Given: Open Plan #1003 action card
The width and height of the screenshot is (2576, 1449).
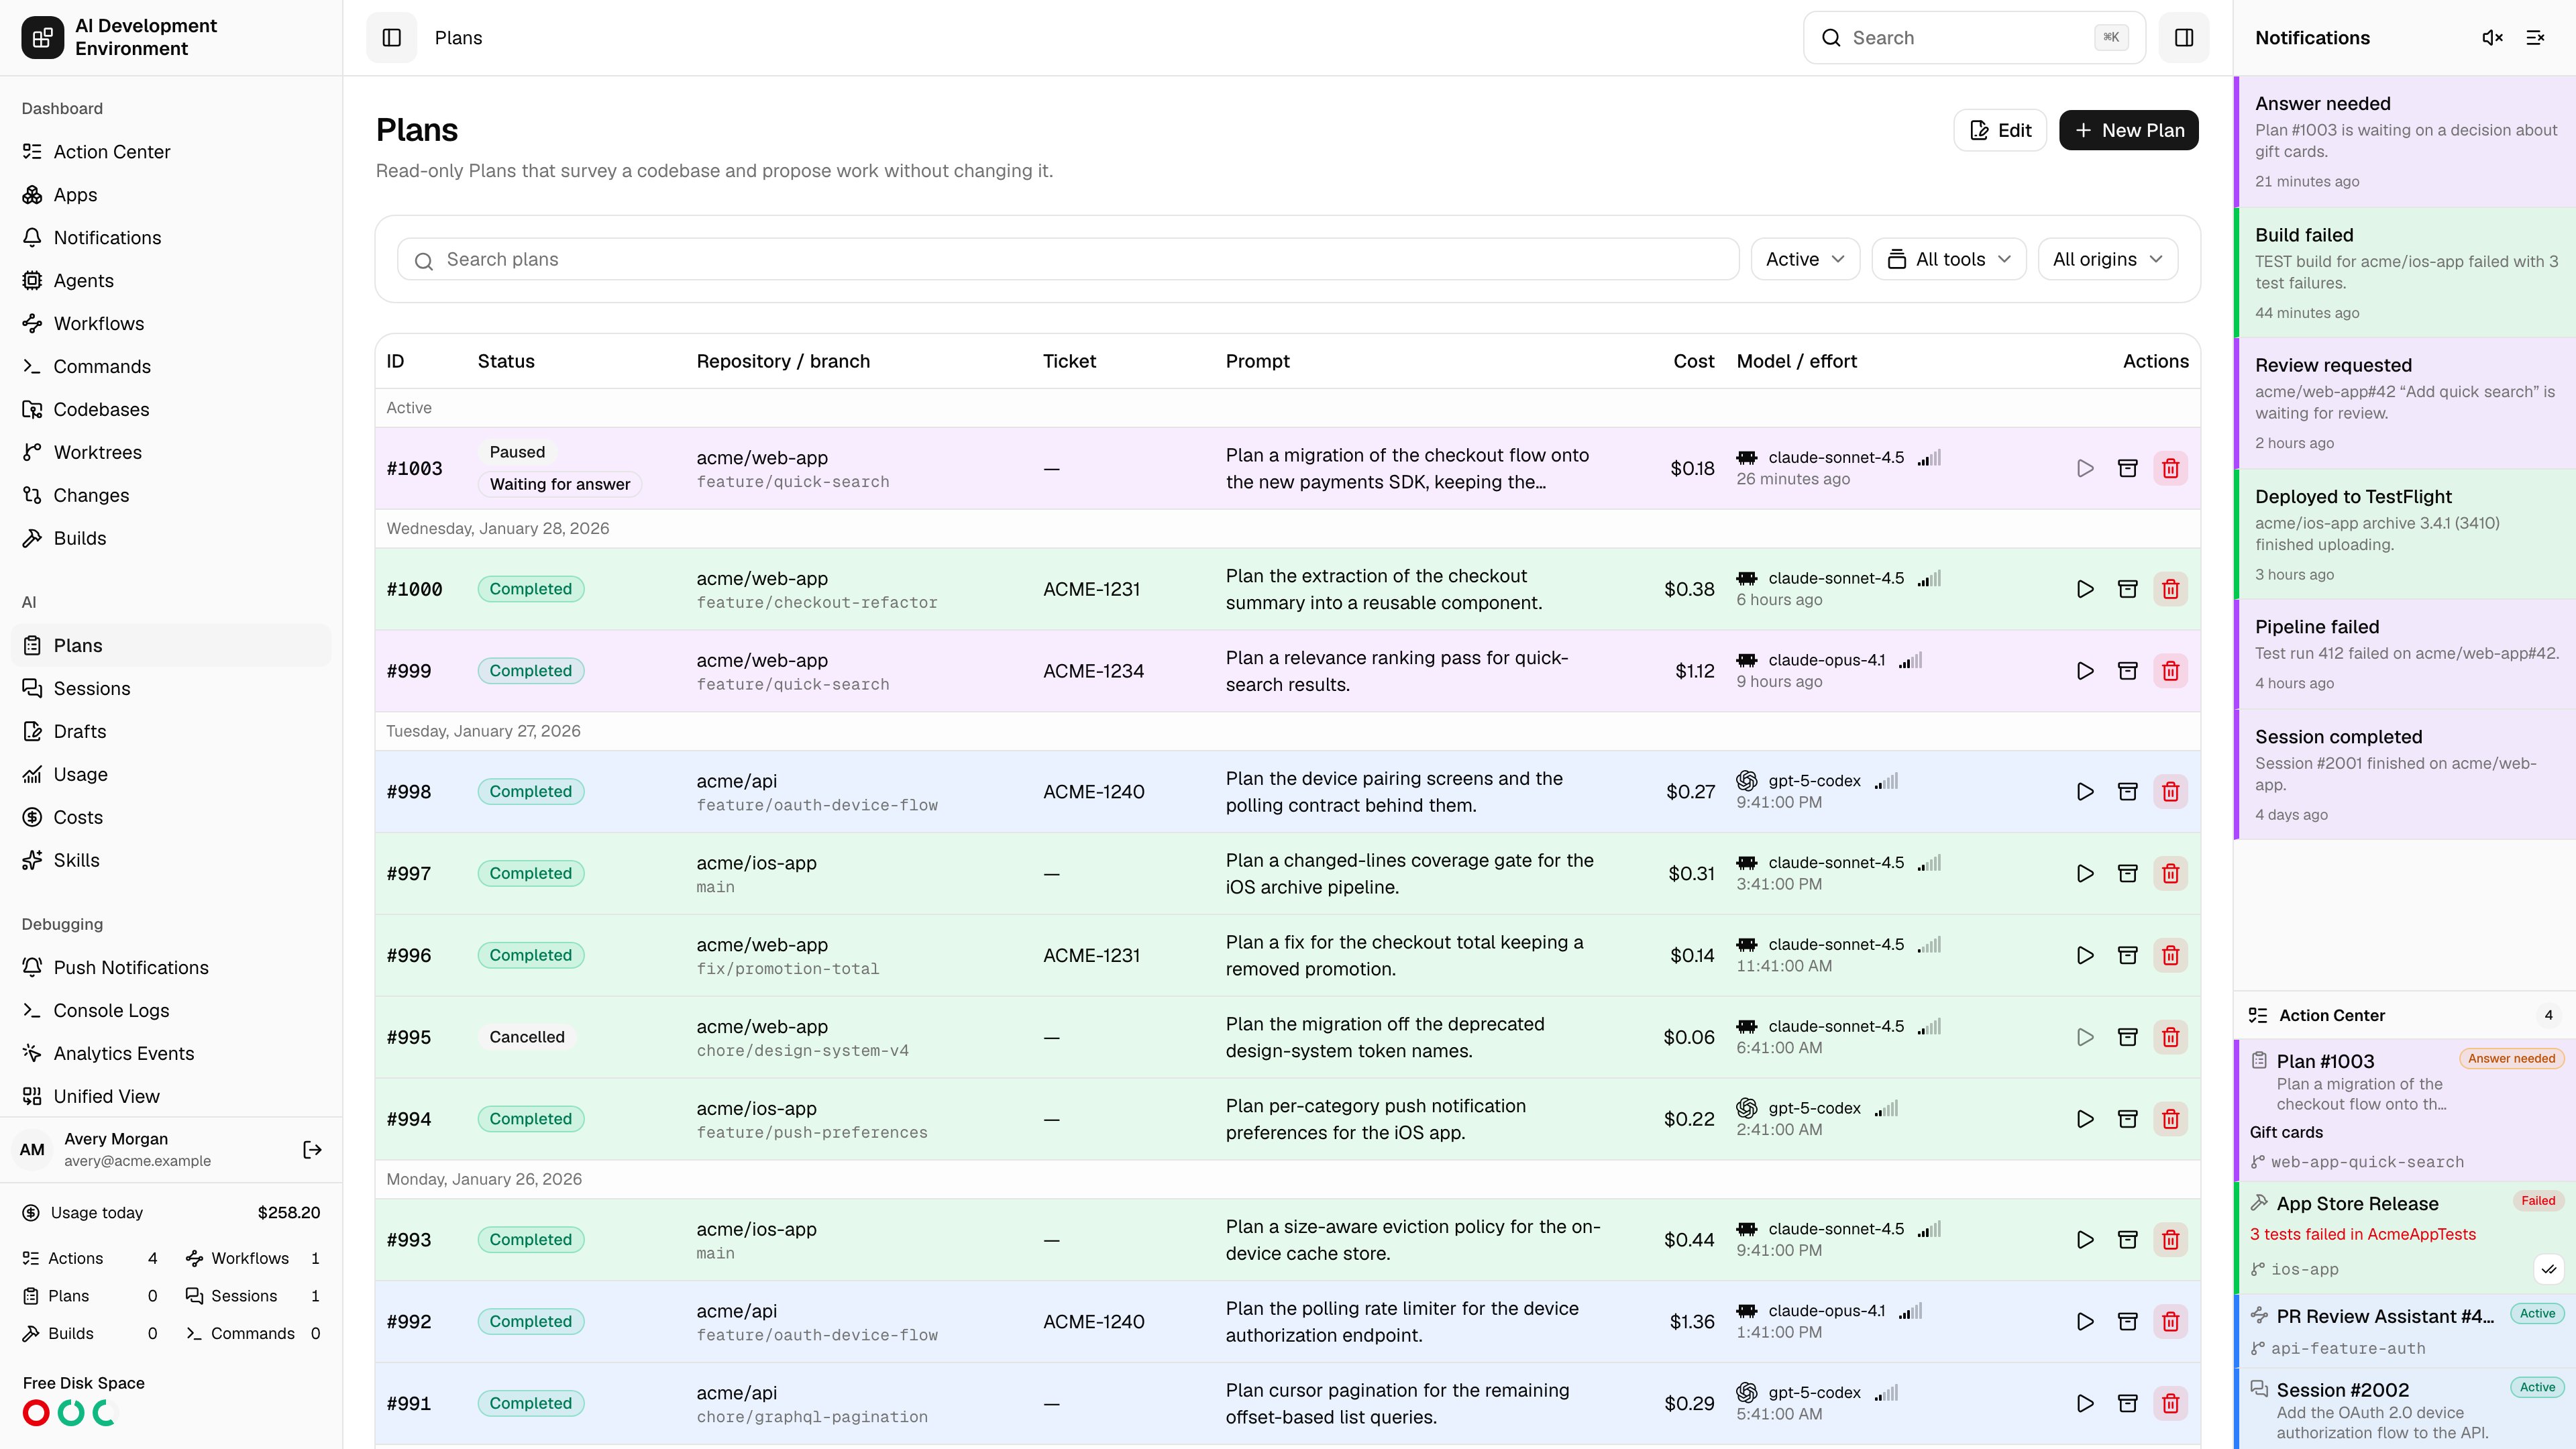Looking at the screenshot, I should (2405, 1111).
